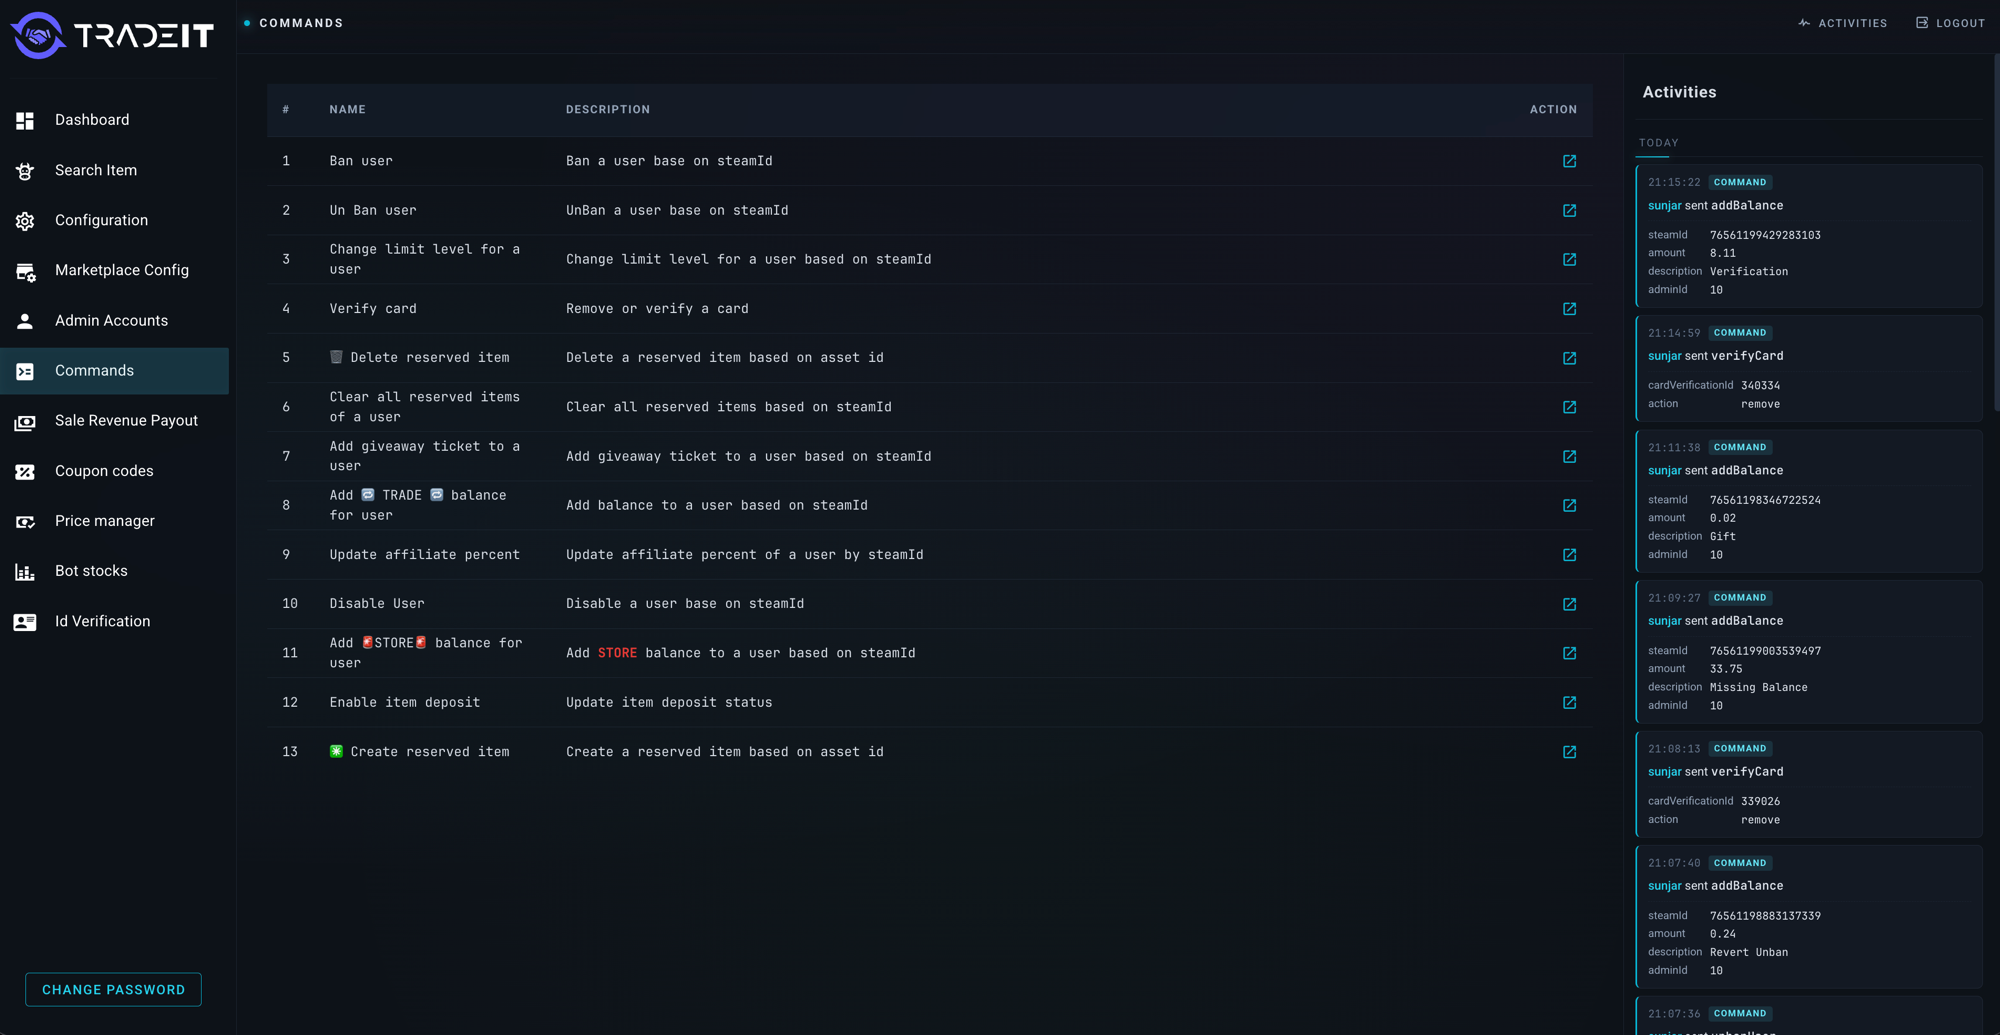Screen dimensions: 2000x1035
Task: Open ACTIVITIES in the top bar
Action: 1843,22
